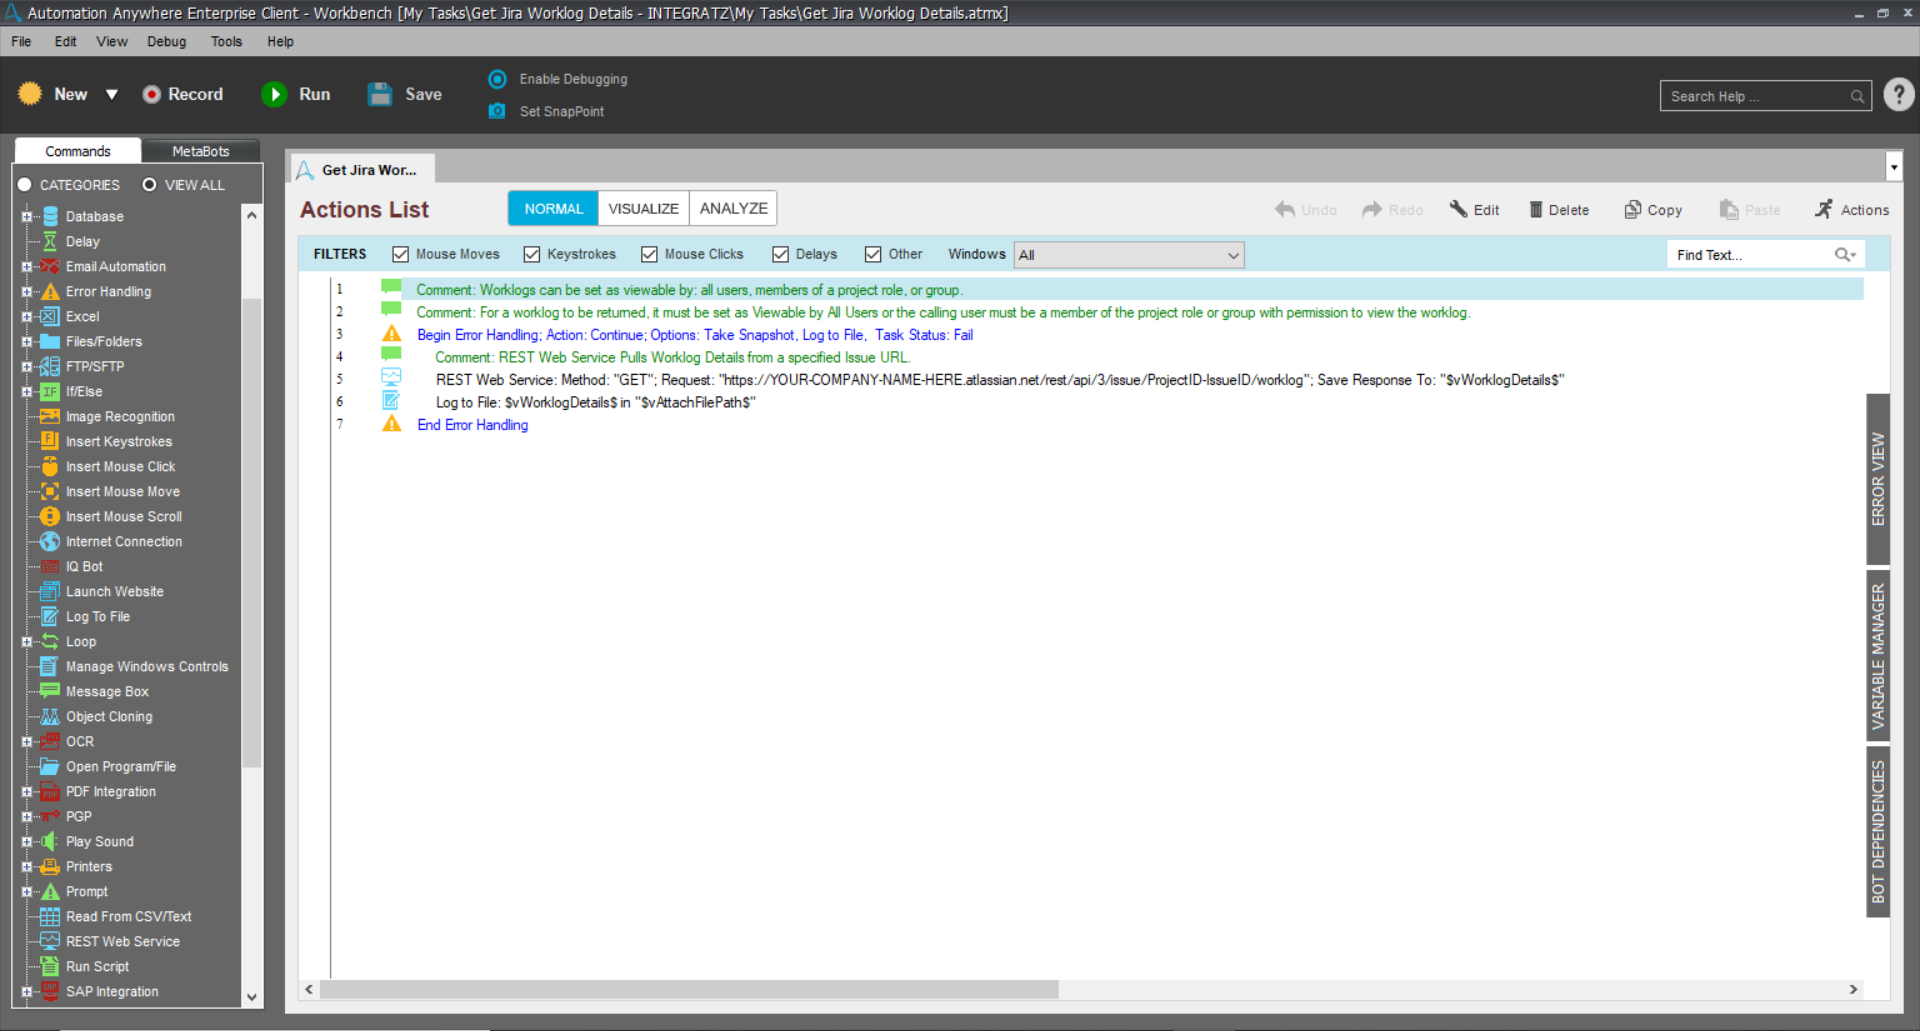Click the commands panel vertical scrollbar
Image resolution: width=1920 pixels, height=1031 pixels.
252,532
